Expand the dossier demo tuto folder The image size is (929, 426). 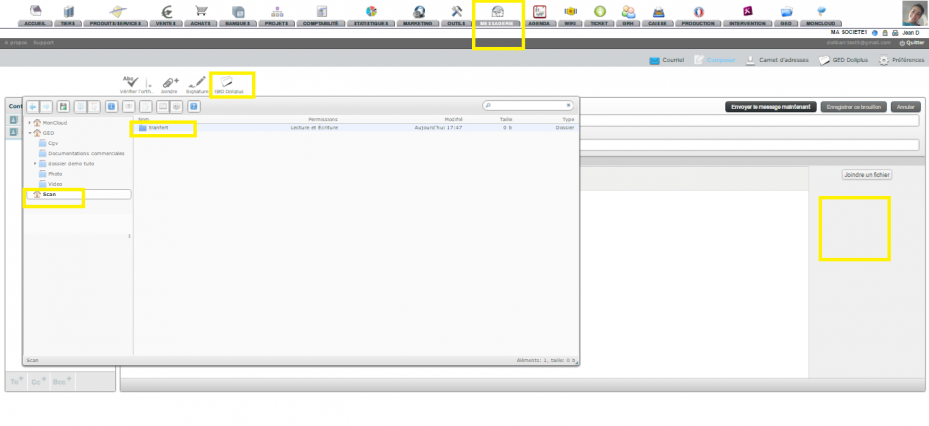click(35, 164)
